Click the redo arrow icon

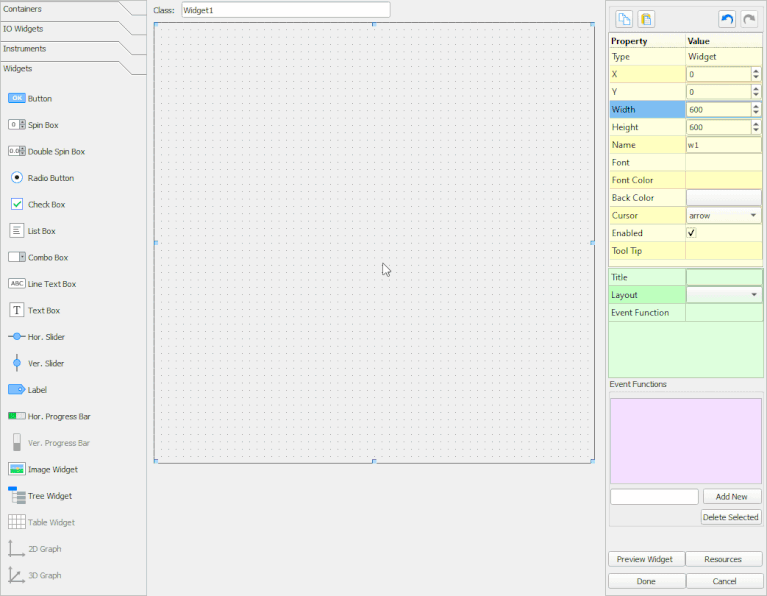pos(749,19)
